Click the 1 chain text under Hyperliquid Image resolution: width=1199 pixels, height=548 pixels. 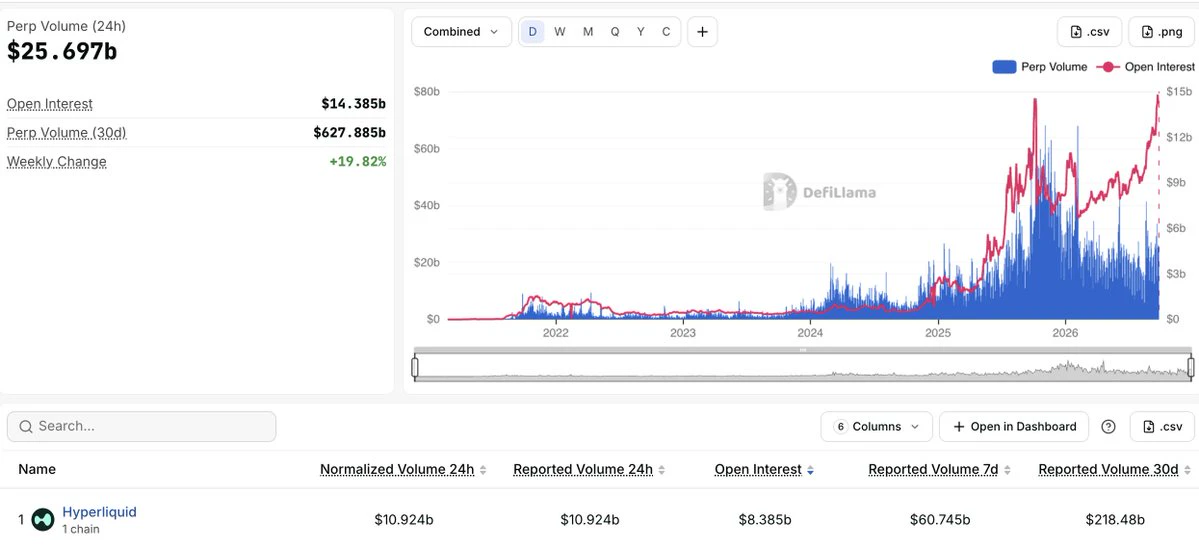coord(80,529)
